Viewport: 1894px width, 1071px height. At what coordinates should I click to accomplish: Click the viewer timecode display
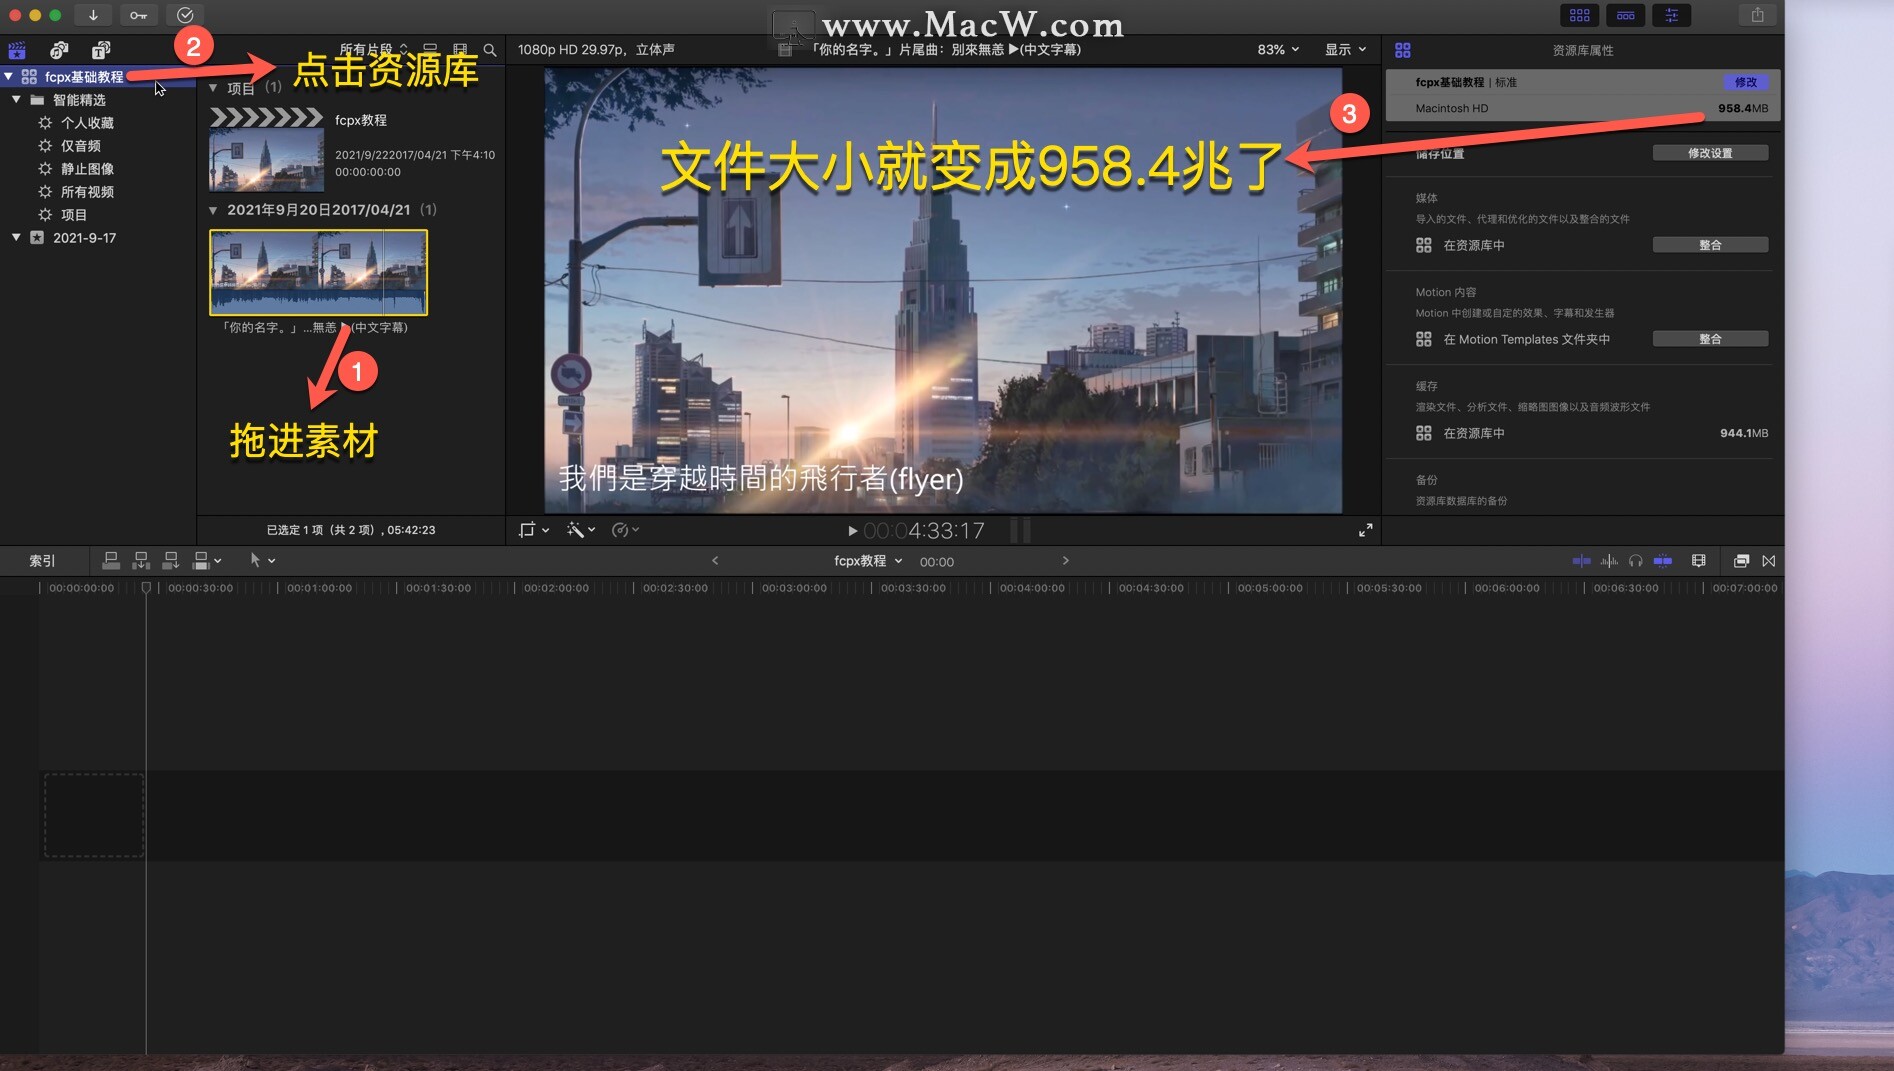click(924, 531)
